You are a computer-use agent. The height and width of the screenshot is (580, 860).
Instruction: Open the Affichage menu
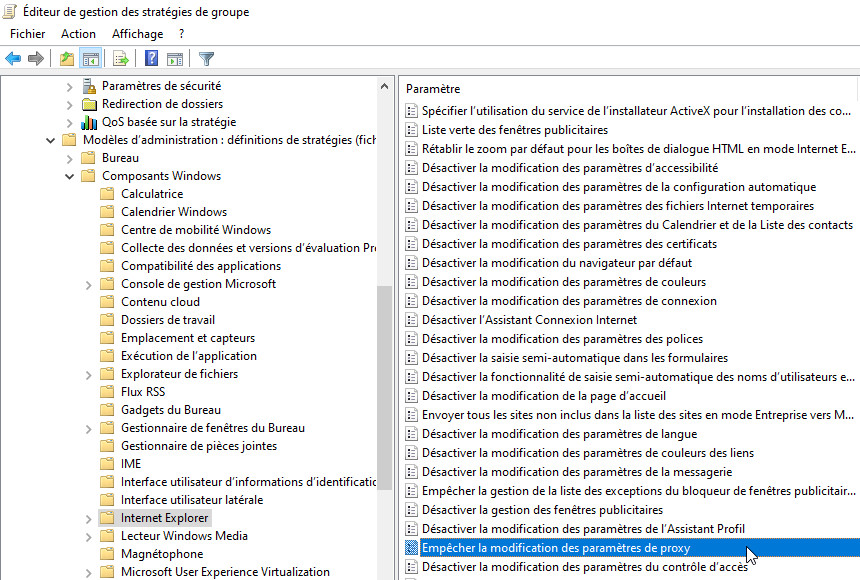(x=137, y=34)
